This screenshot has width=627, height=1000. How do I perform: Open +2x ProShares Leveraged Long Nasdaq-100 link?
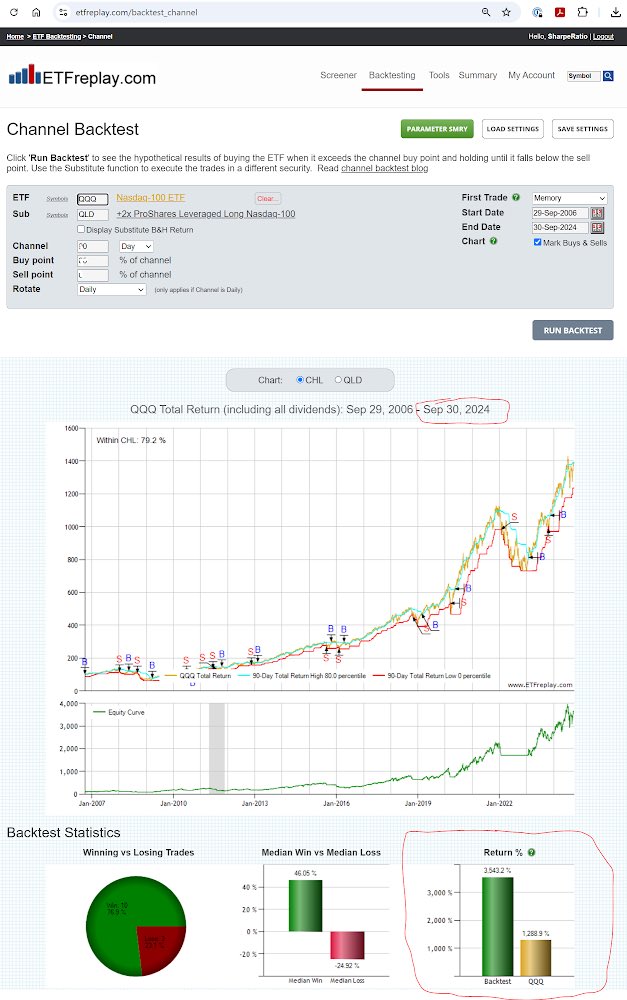tap(206, 214)
